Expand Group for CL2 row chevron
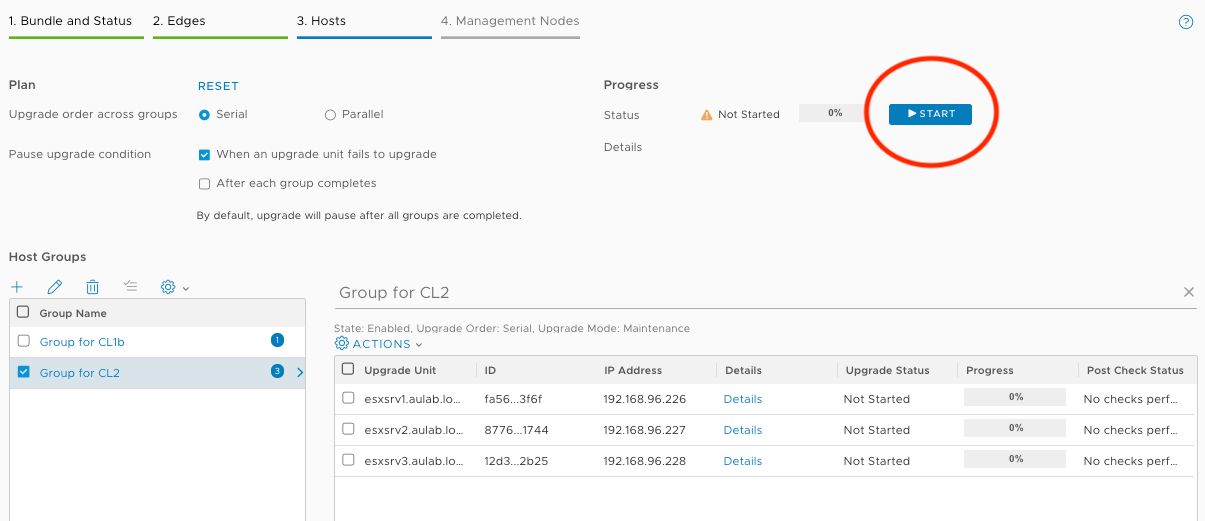The width and height of the screenshot is (1205, 521). tap(300, 373)
